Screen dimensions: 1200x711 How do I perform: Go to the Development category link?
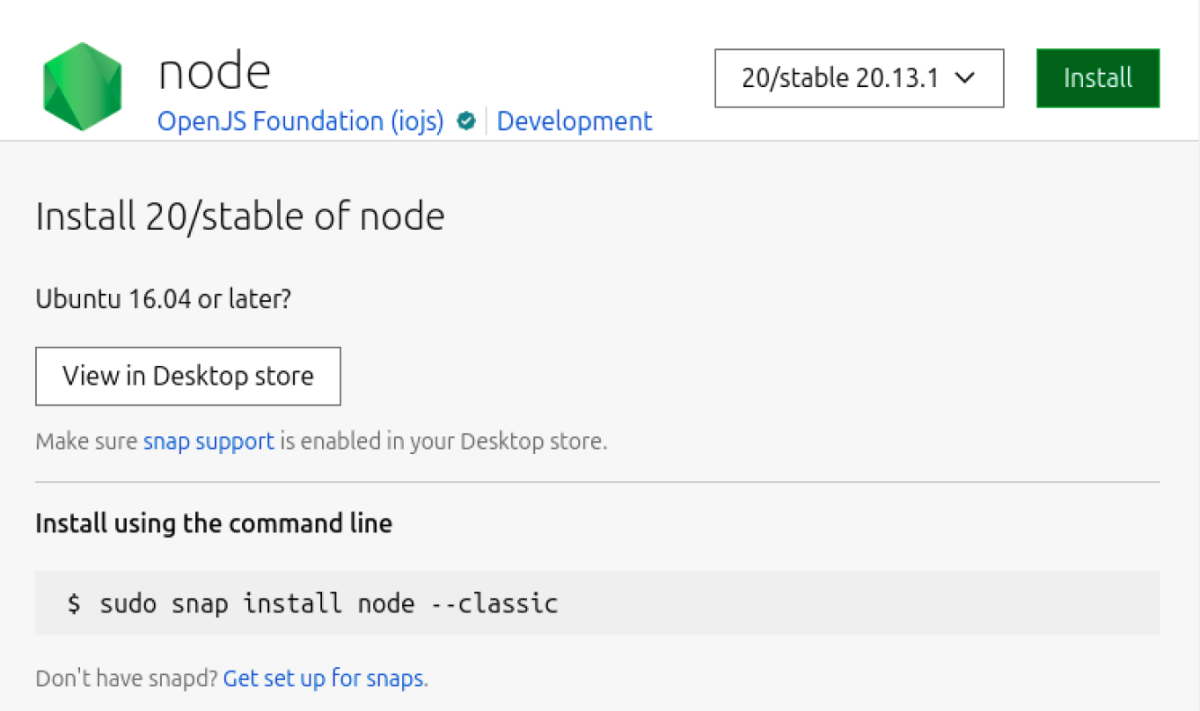click(x=574, y=122)
